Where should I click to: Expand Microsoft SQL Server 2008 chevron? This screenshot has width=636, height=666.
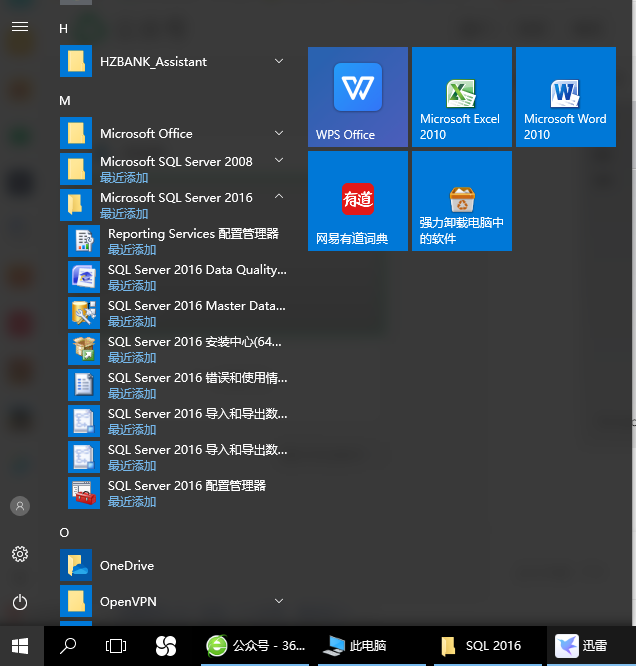[279, 161]
